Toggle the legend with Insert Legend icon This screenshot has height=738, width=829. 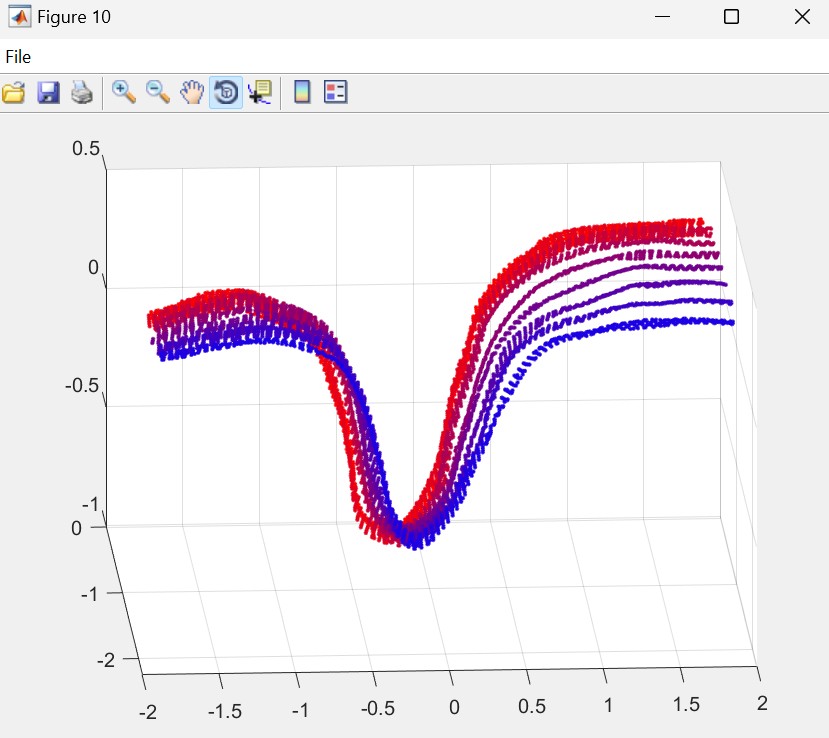[335, 93]
